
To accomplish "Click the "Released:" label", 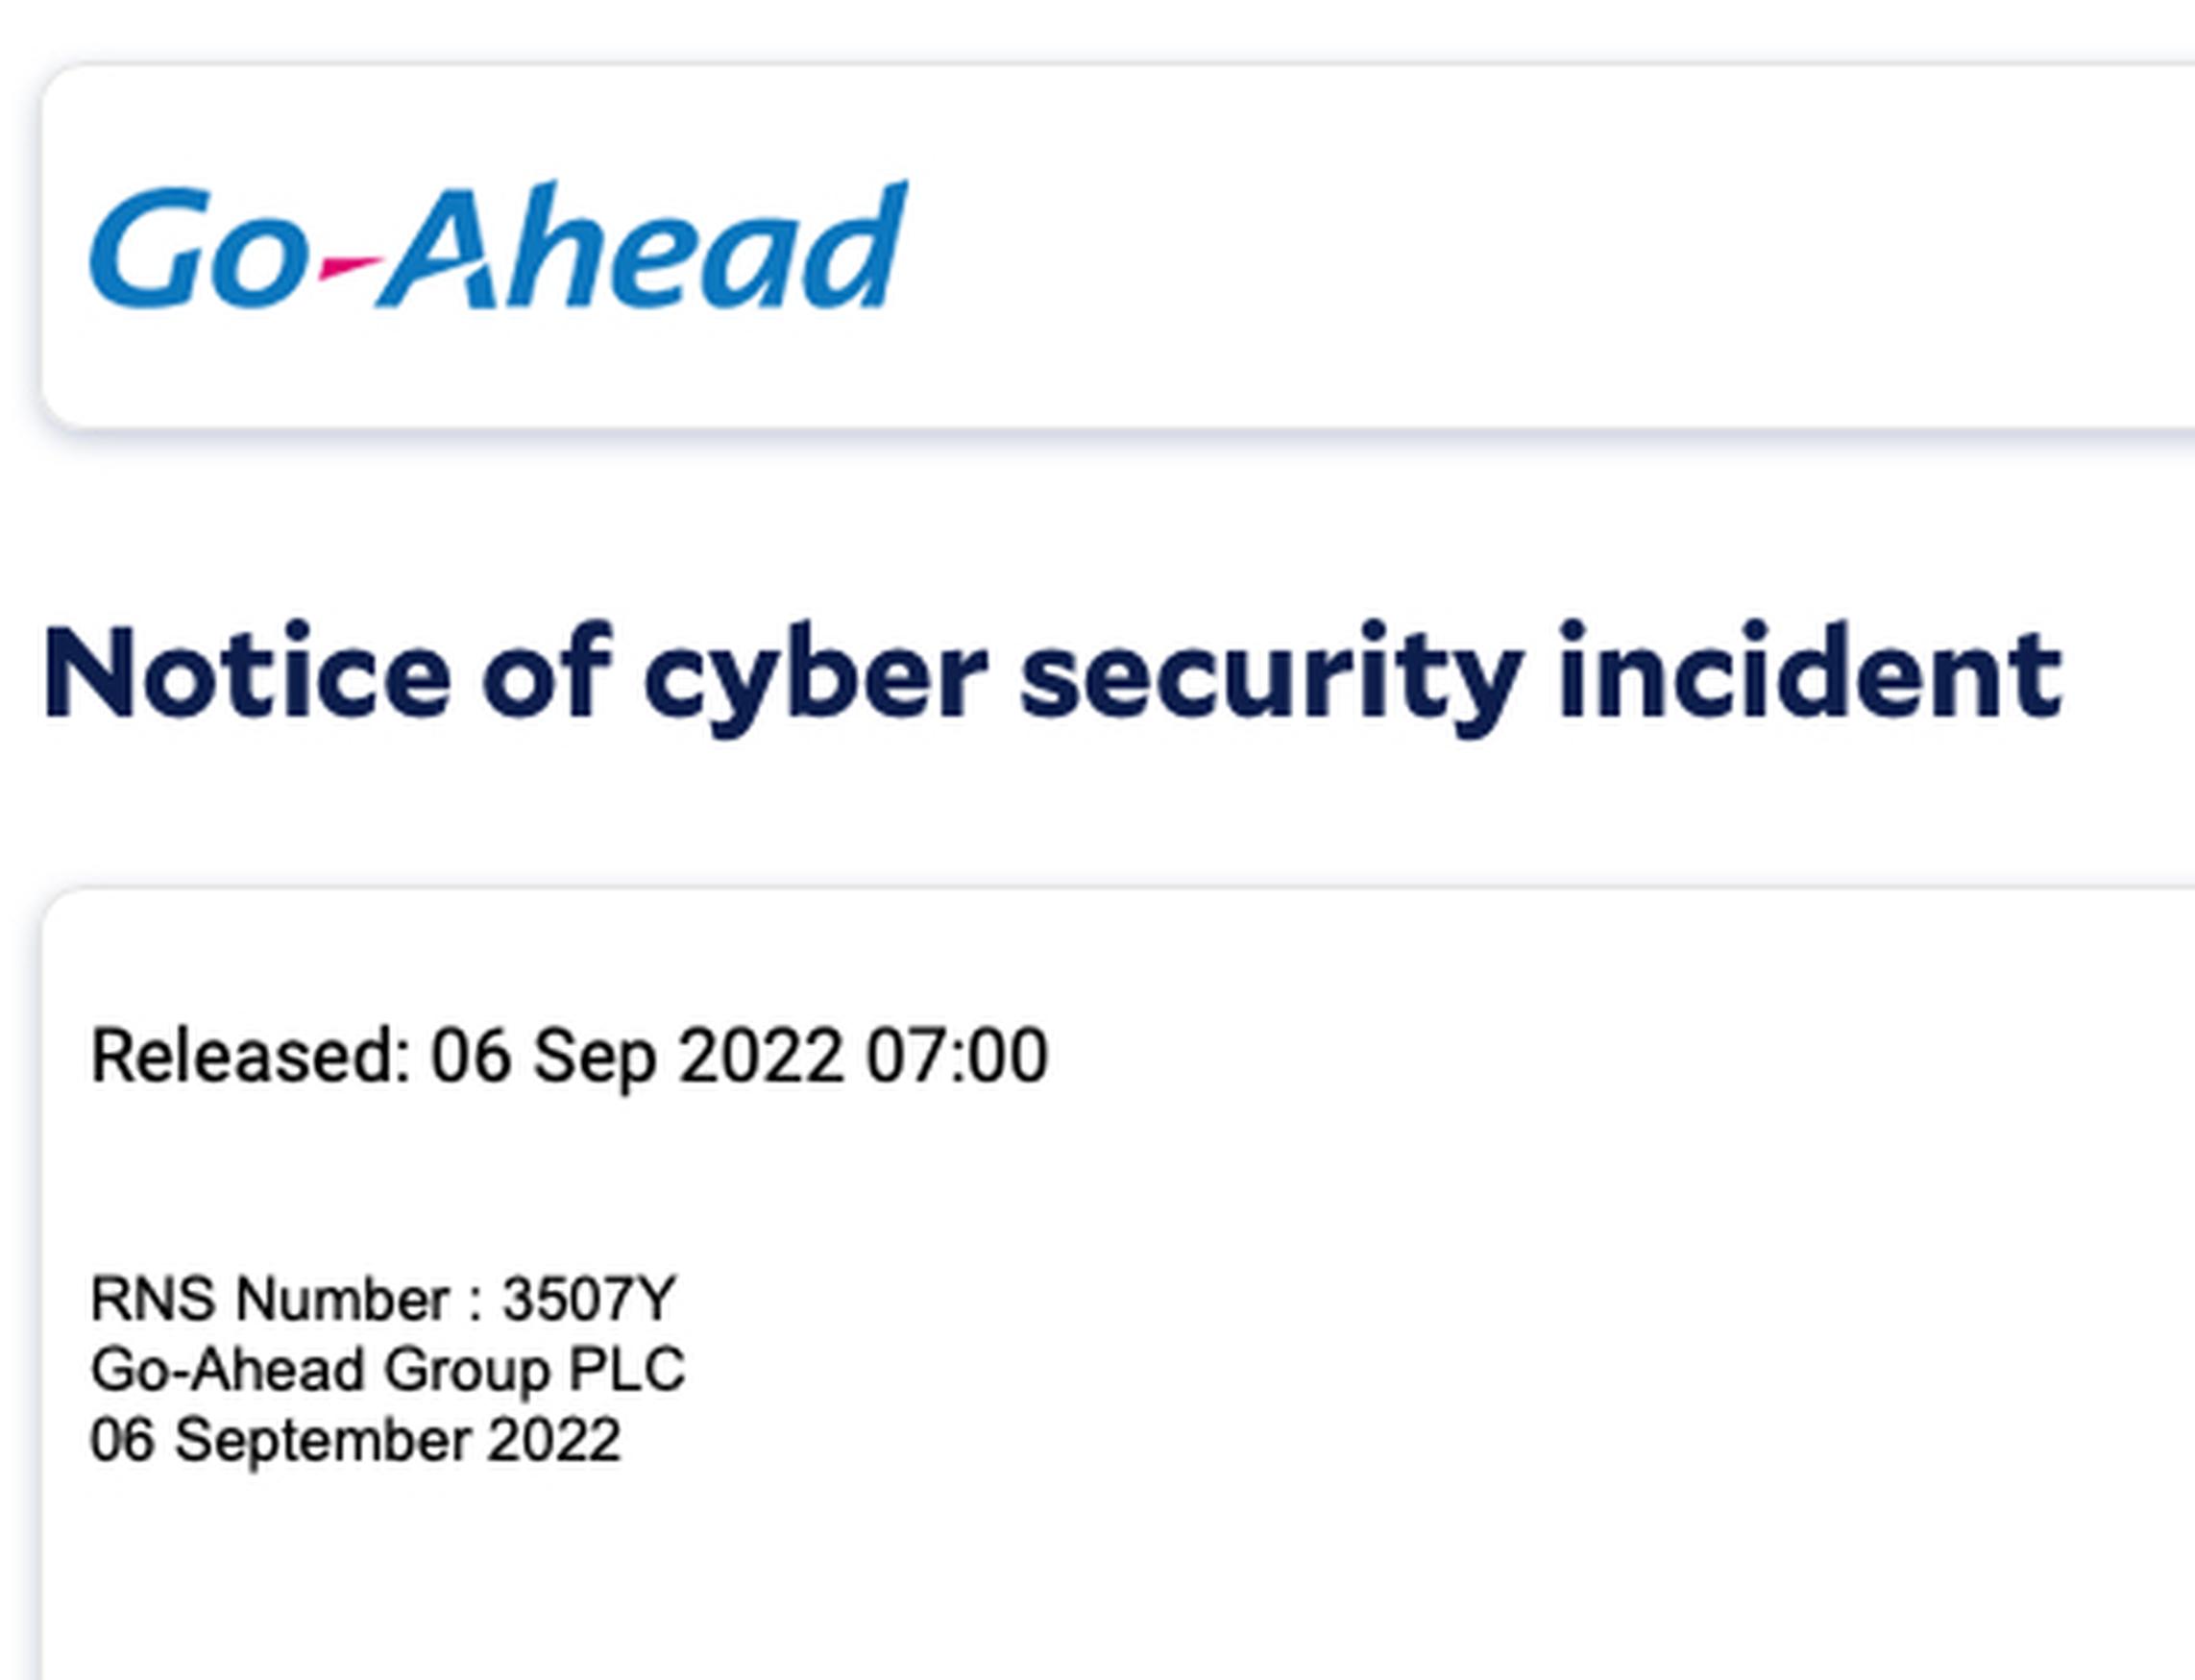I will (251, 1055).
